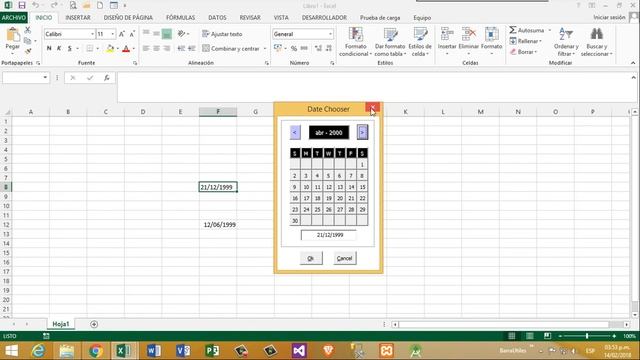Click the percent style icon
The height and width of the screenshot is (360, 640).
click(x=293, y=49)
